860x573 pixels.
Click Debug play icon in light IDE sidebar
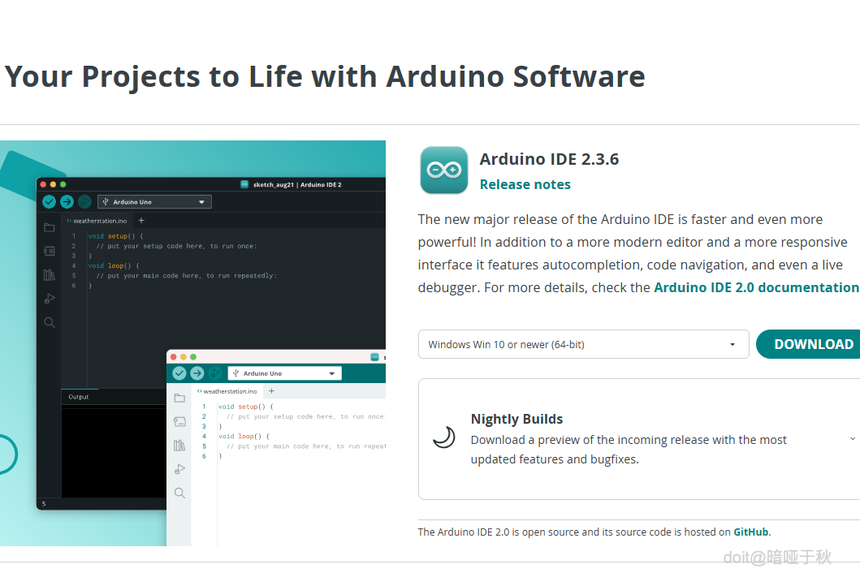(x=179, y=469)
